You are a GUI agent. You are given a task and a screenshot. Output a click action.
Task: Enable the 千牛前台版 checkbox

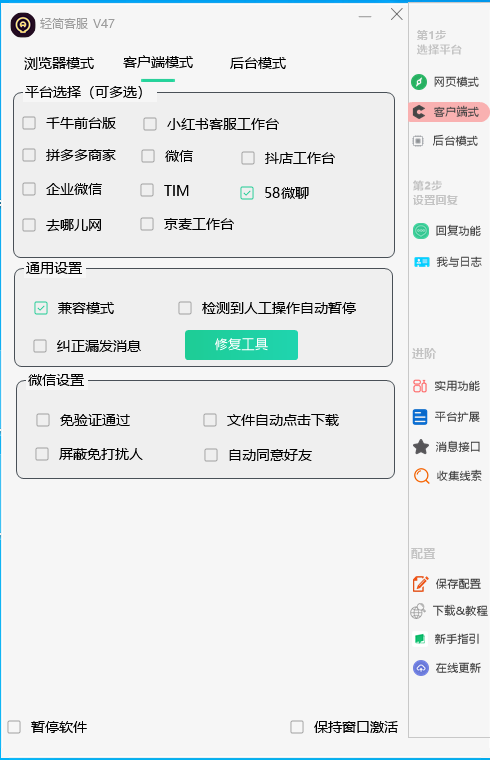tap(29, 123)
